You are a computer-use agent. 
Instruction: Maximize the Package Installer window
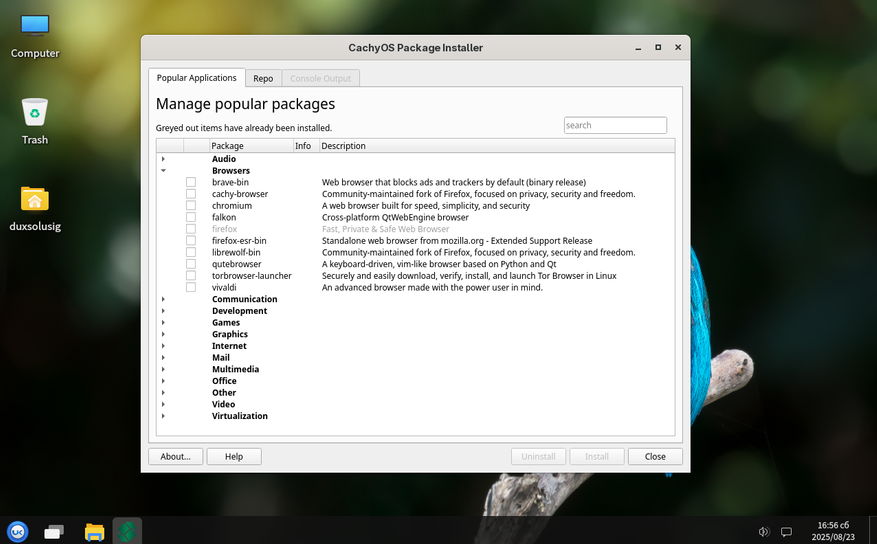(658, 48)
